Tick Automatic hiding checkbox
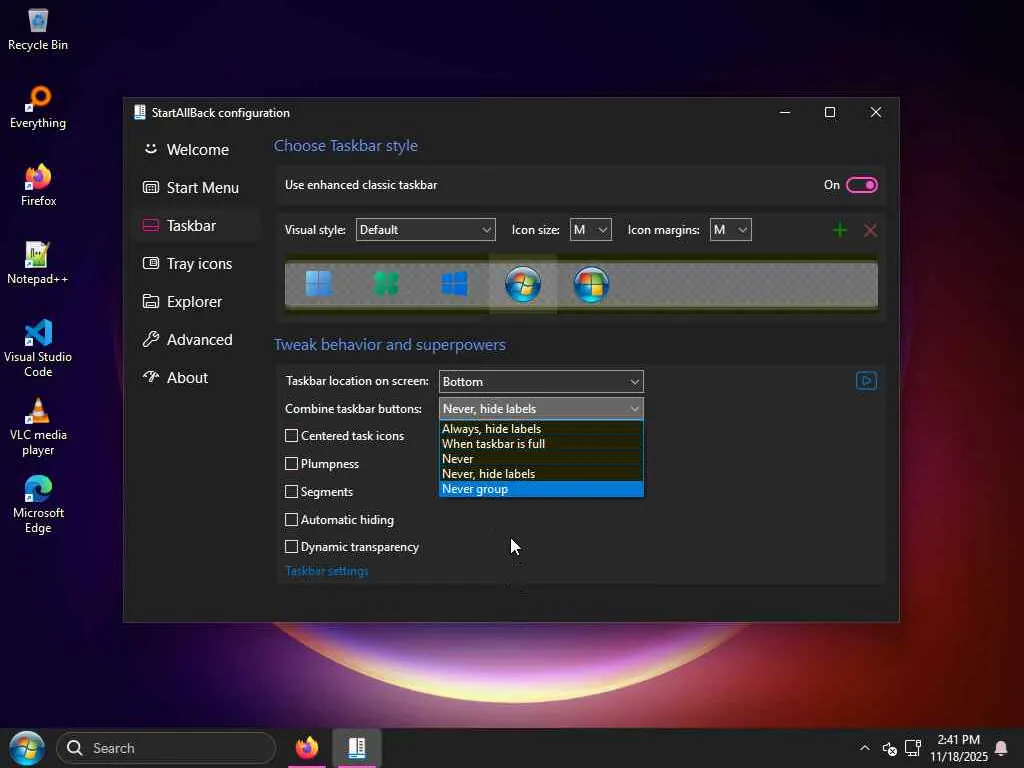This screenshot has width=1024, height=768. 291,520
